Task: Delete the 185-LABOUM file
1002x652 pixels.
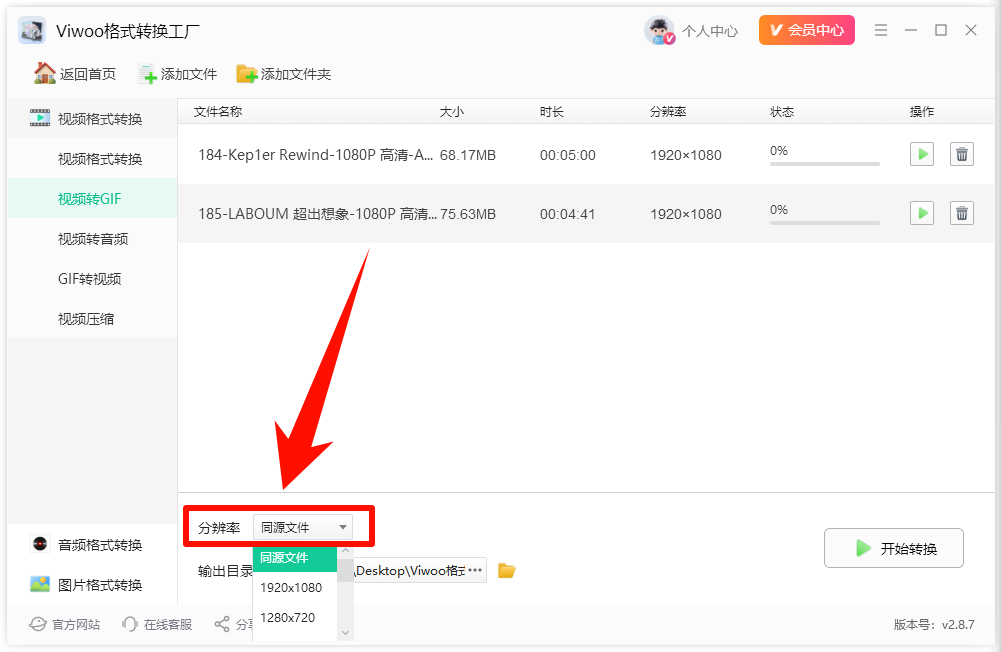Action: (x=962, y=213)
